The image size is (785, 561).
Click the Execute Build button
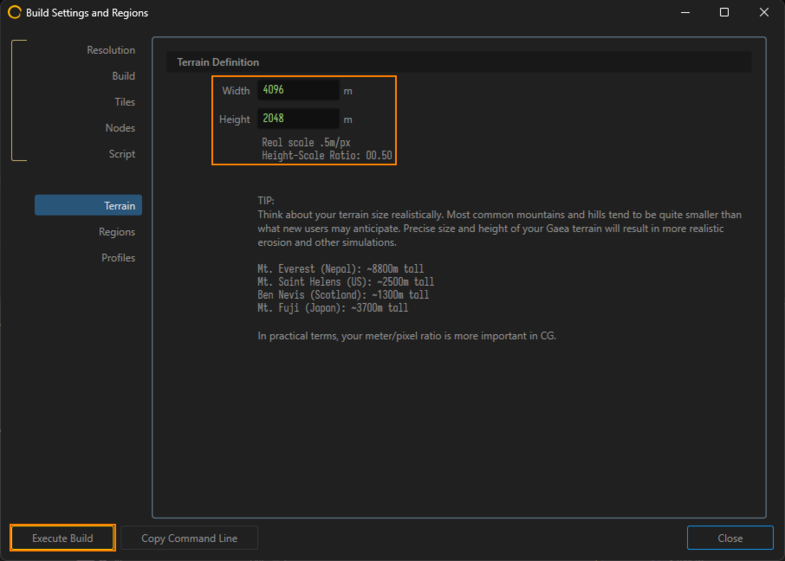point(63,538)
